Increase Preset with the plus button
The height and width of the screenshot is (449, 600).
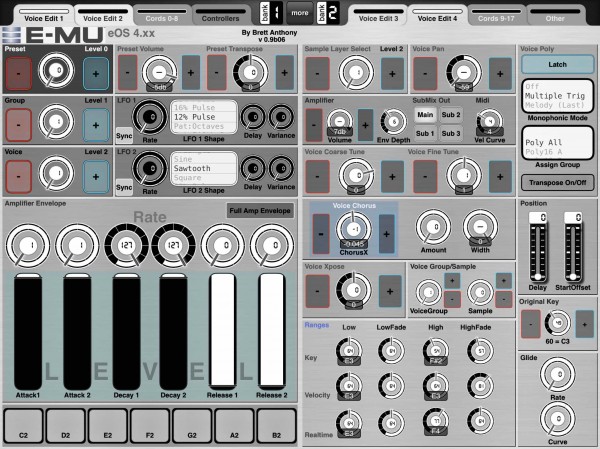click(96, 73)
